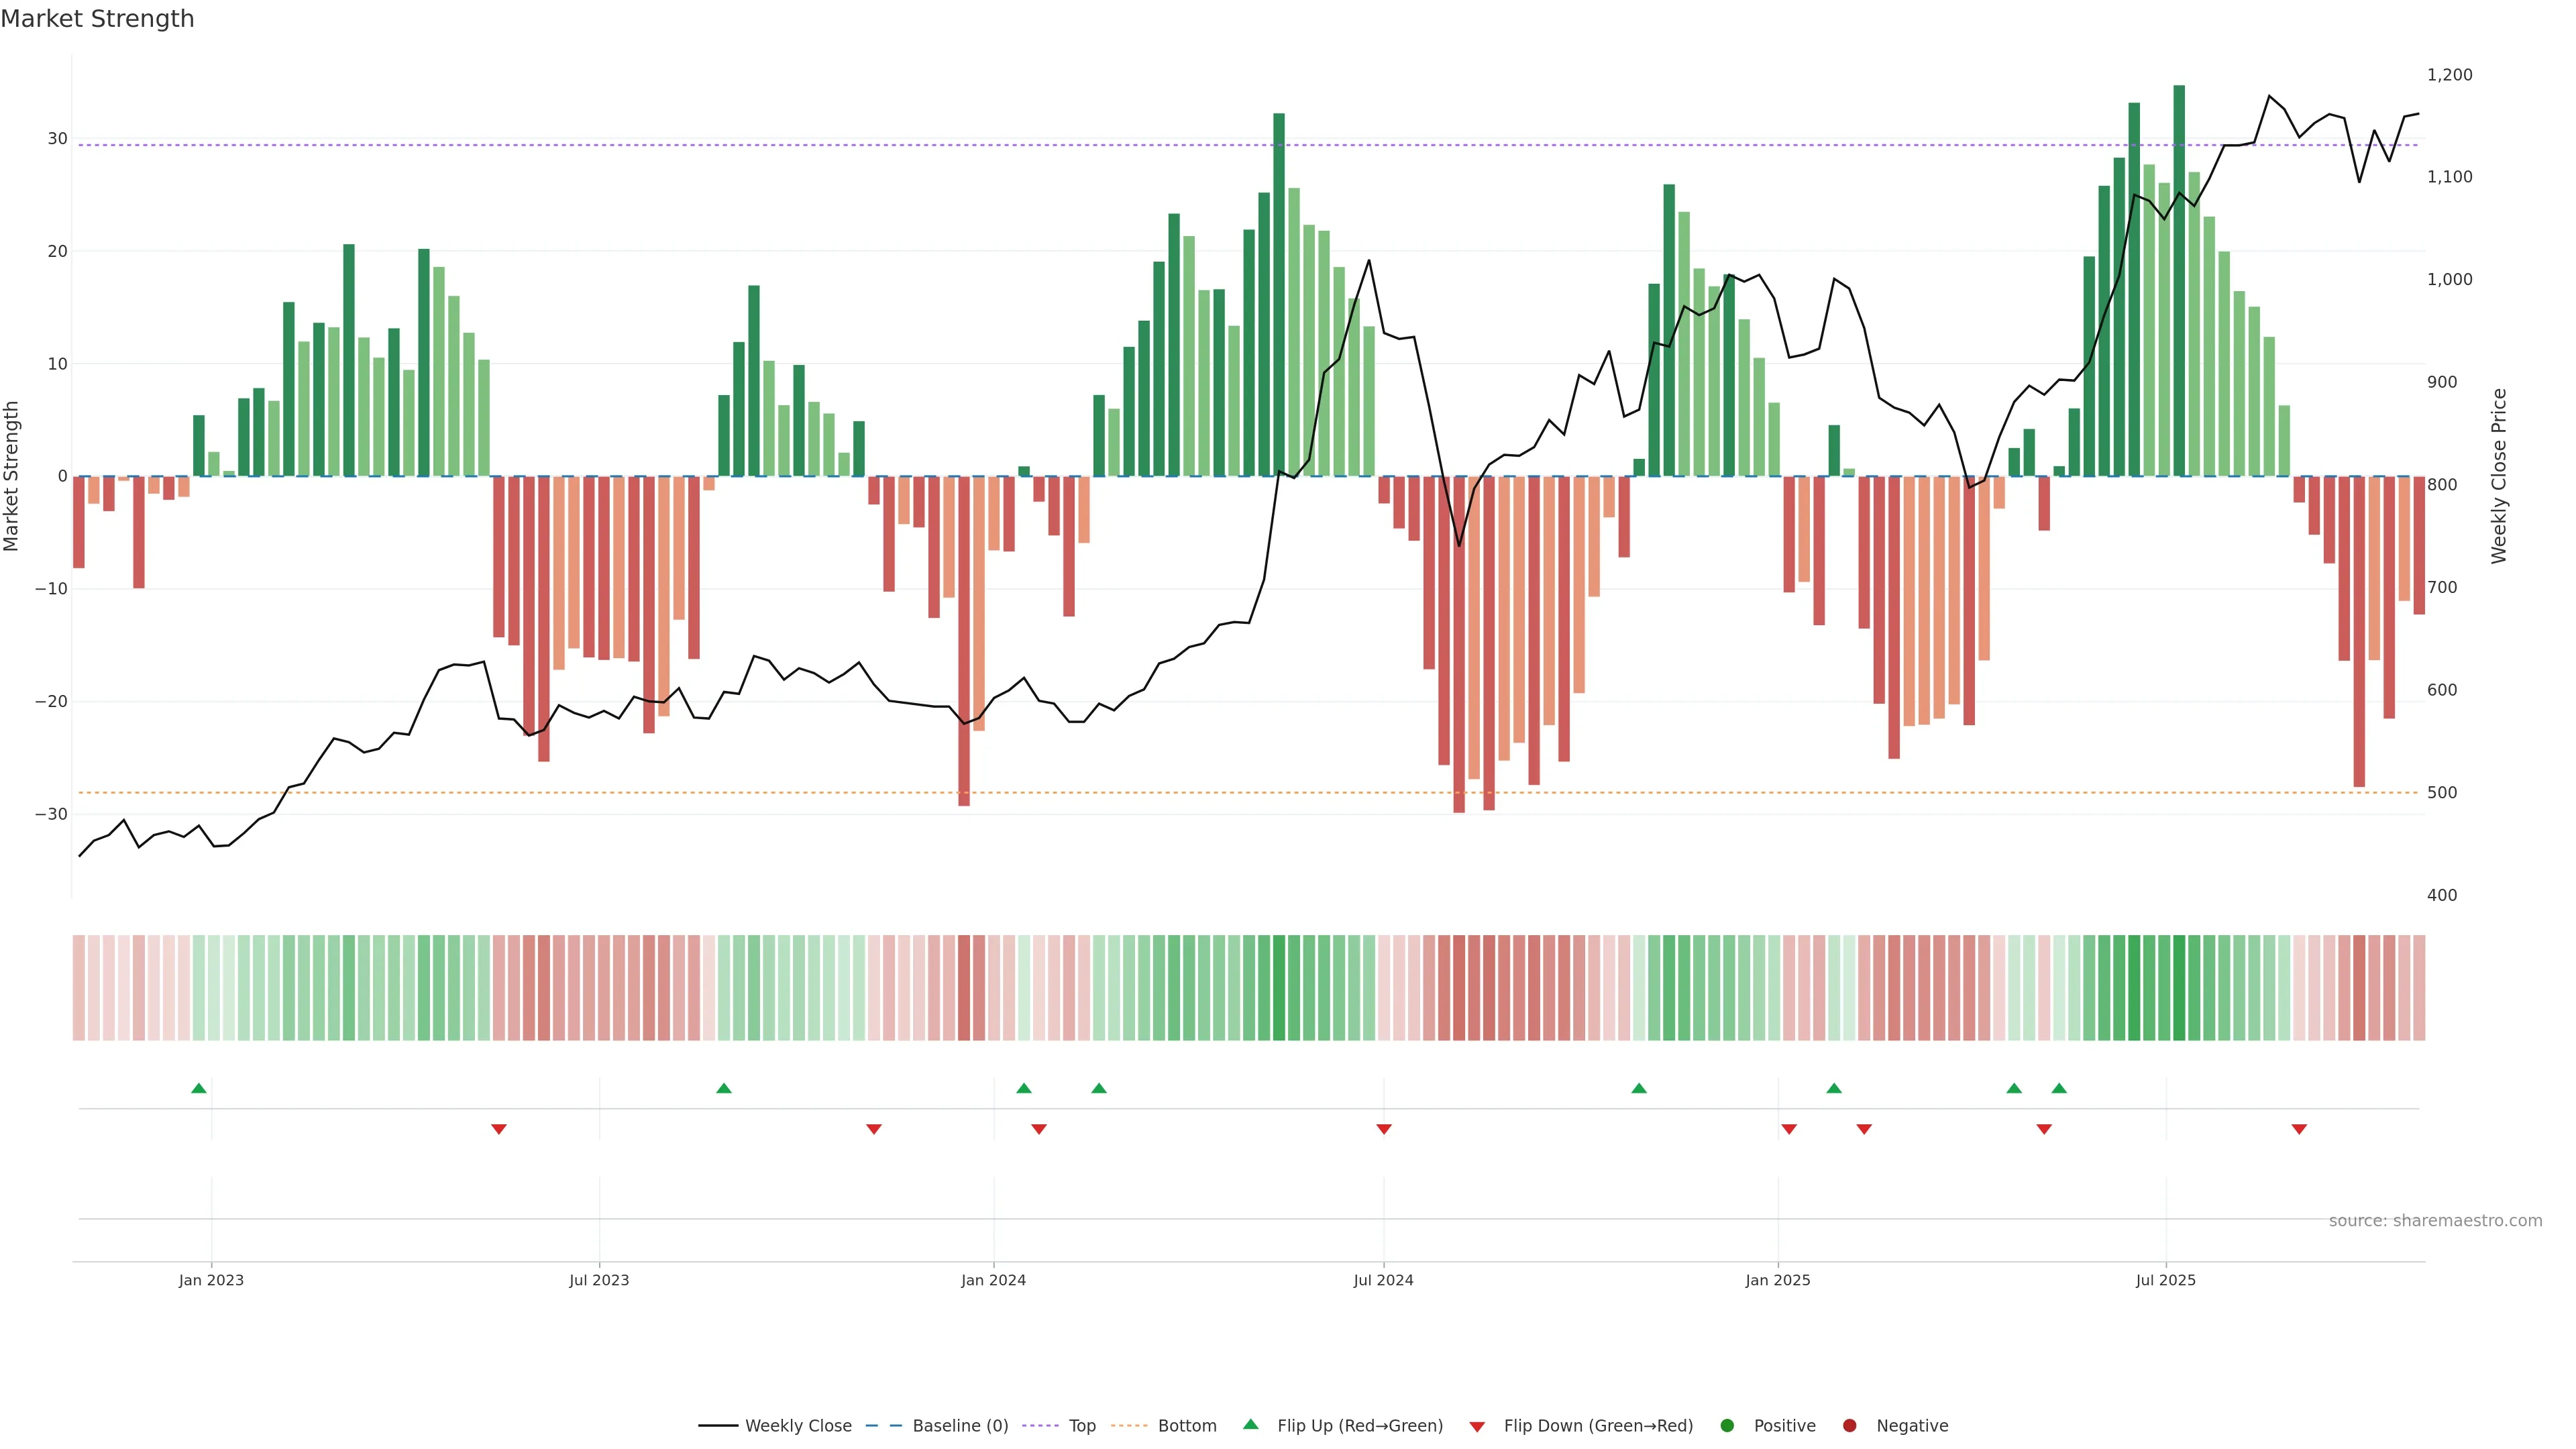Click the last red flip-down marker after Jul 2025
The image size is (2576, 1449).
tap(2299, 1129)
